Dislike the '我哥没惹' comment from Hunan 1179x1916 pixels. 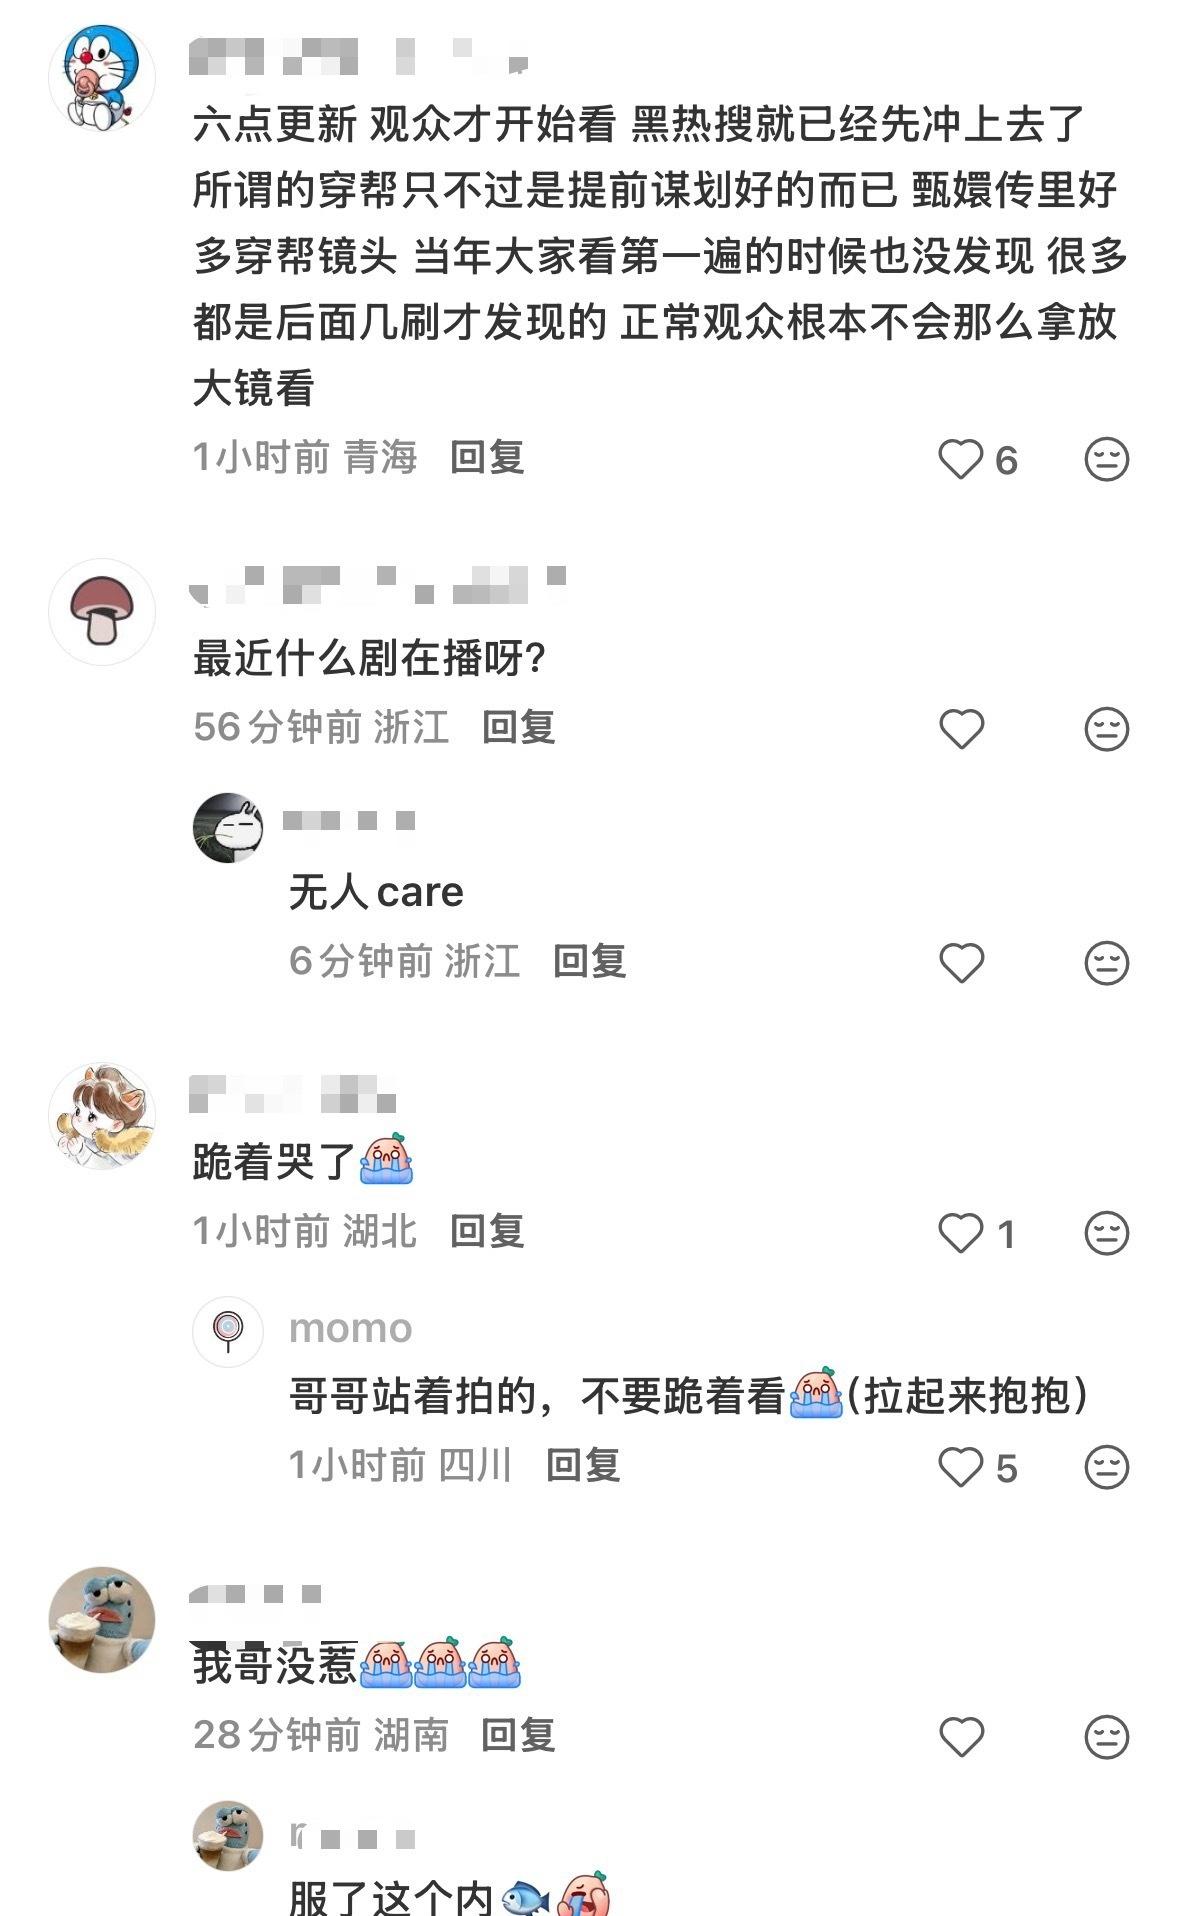click(x=1106, y=1737)
